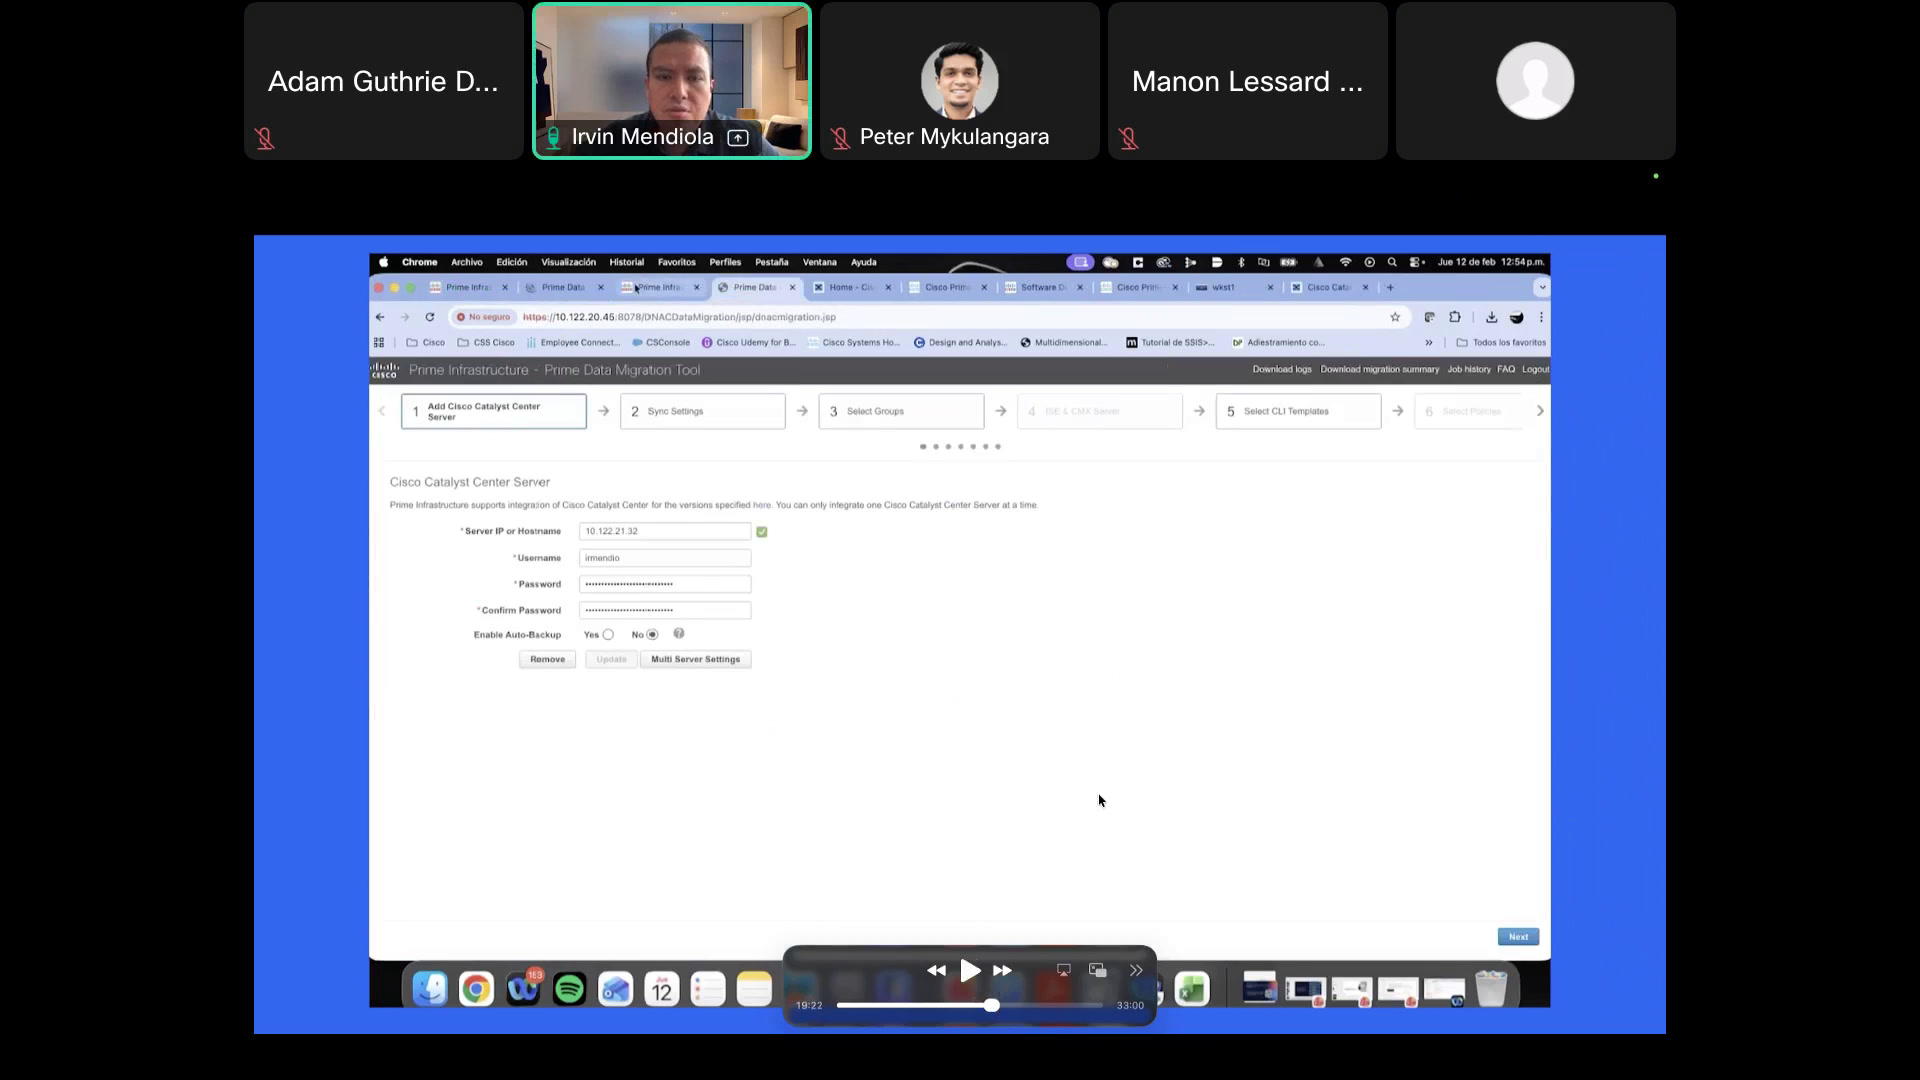The height and width of the screenshot is (1080, 1920).
Task: Open Todos los favoritos bookmarks folder
Action: click(1501, 342)
